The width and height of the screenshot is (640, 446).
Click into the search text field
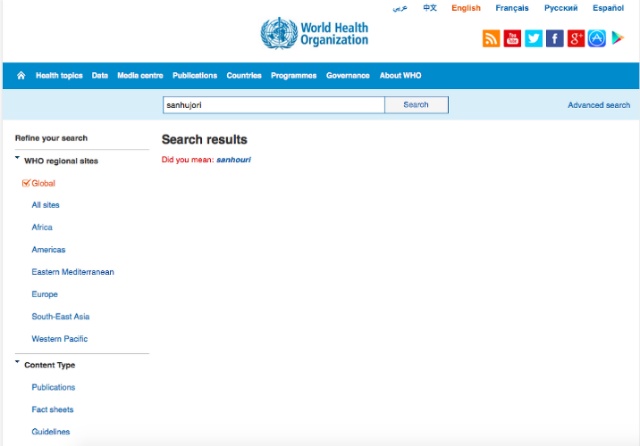(x=273, y=105)
